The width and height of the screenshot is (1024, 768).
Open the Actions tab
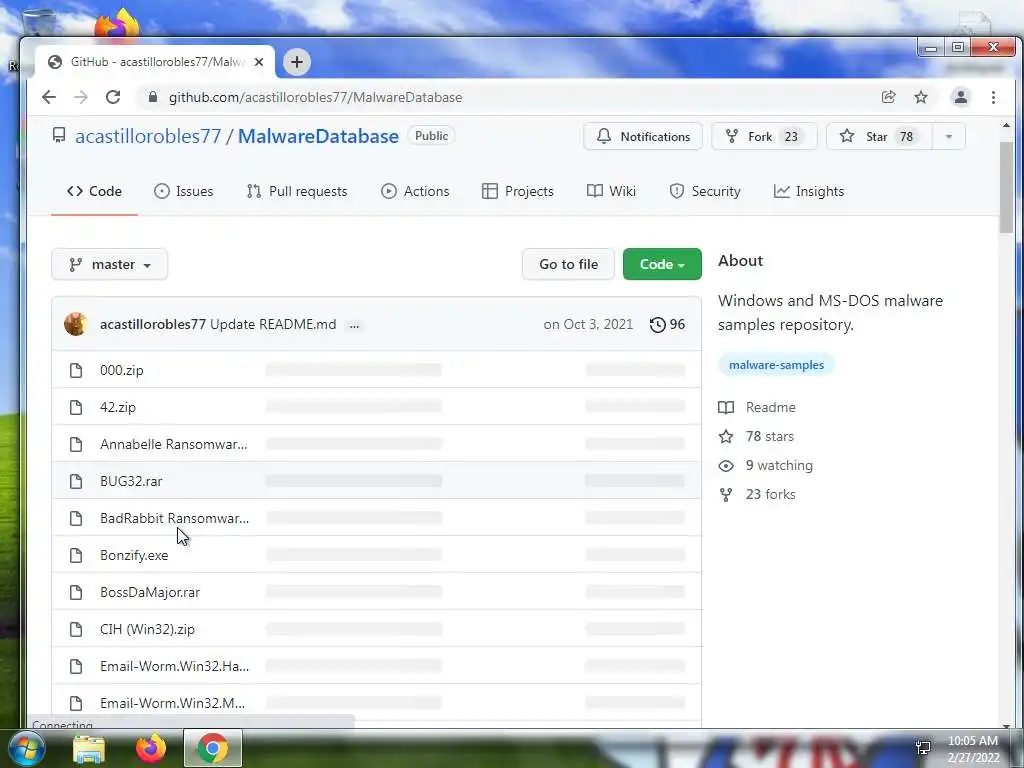point(415,191)
